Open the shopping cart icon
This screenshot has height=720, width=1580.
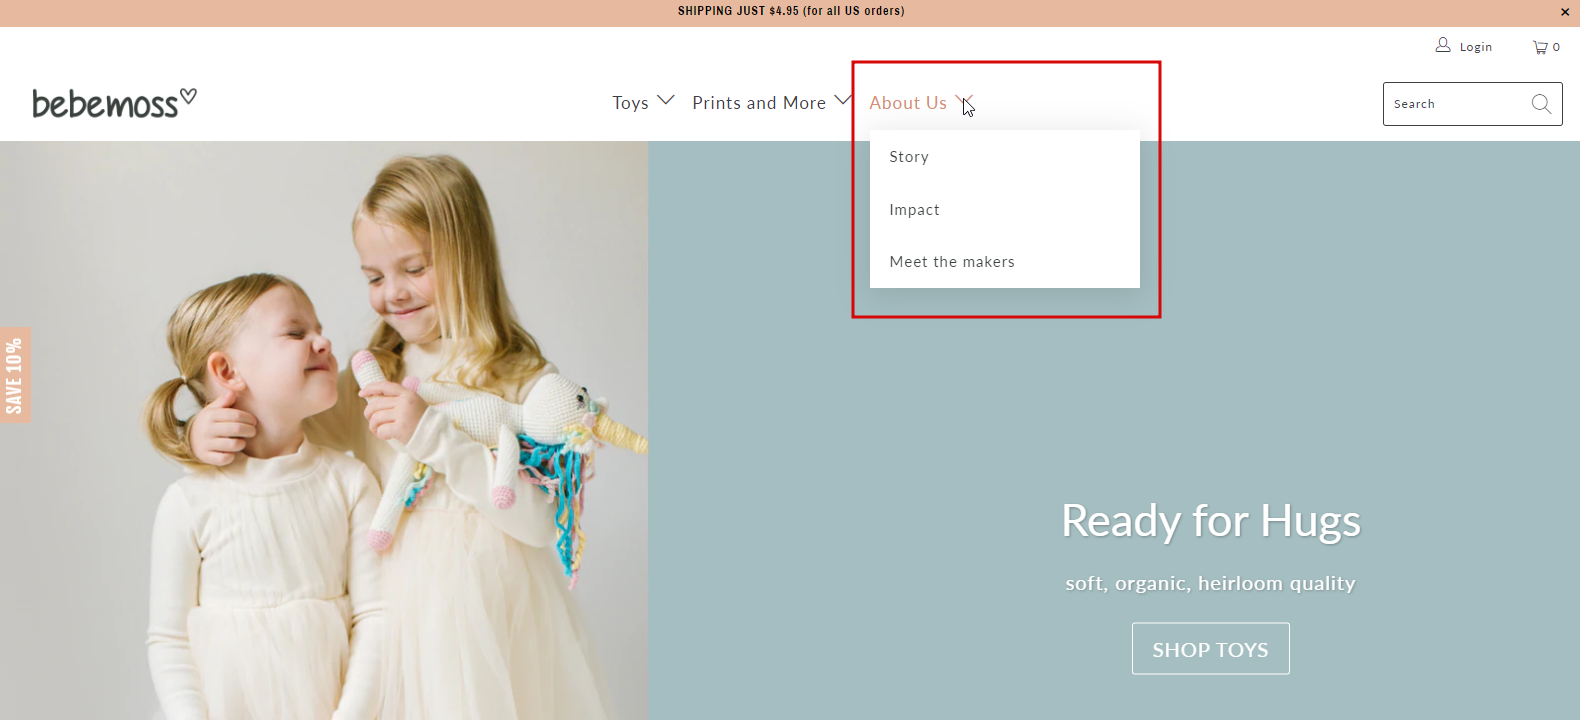[x=1541, y=47]
